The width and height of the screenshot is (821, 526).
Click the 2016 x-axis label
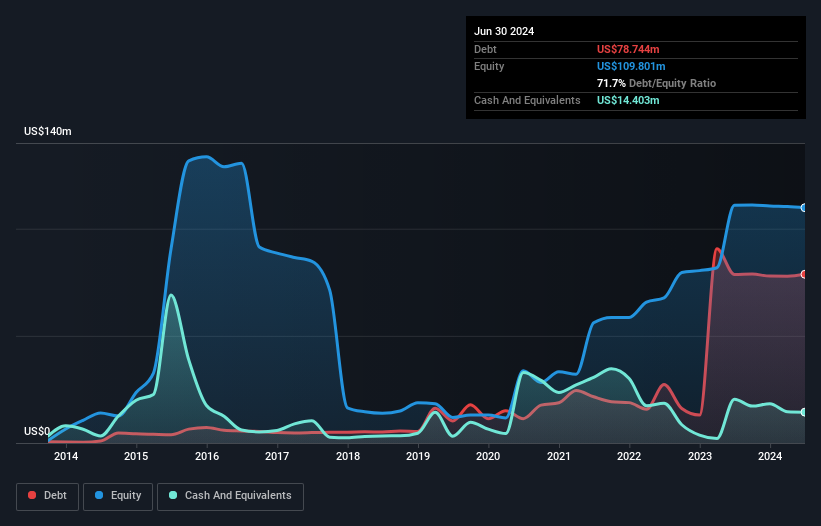[x=207, y=456]
